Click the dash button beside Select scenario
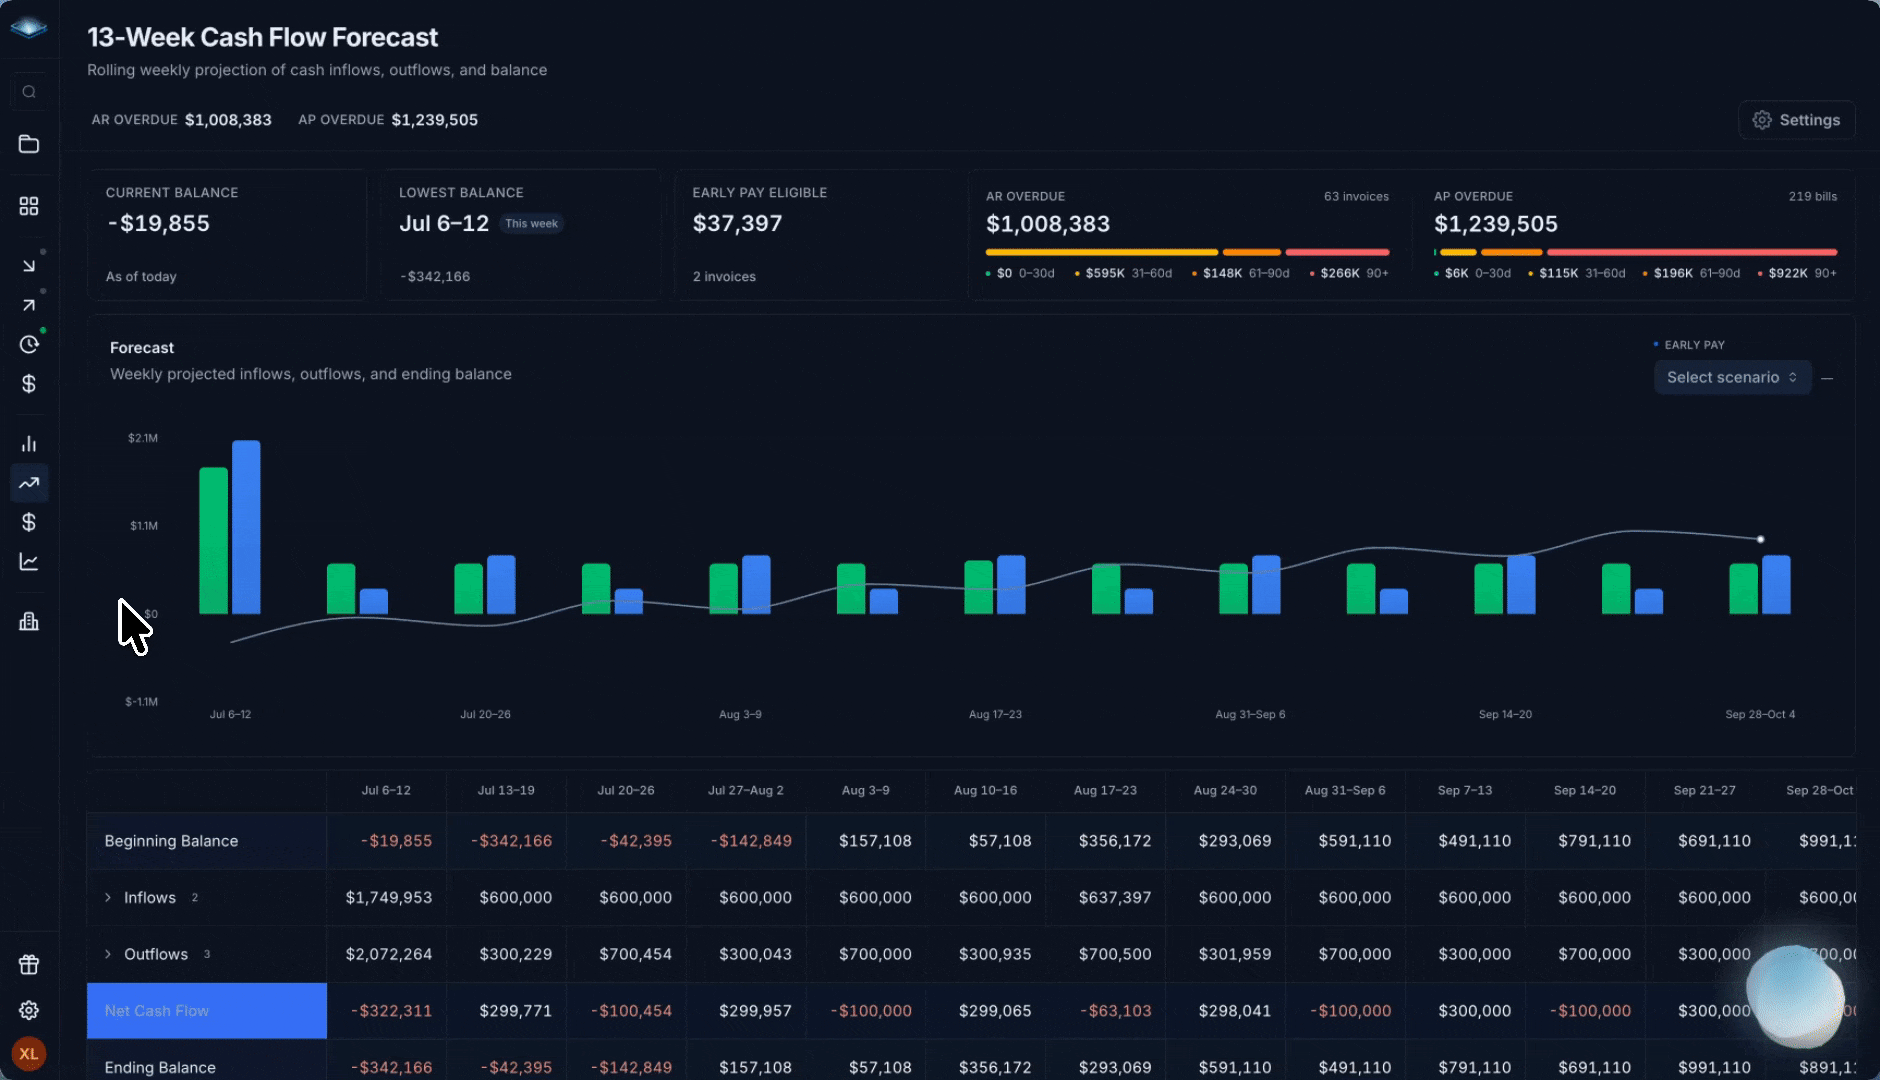The image size is (1880, 1080). pos(1827,378)
